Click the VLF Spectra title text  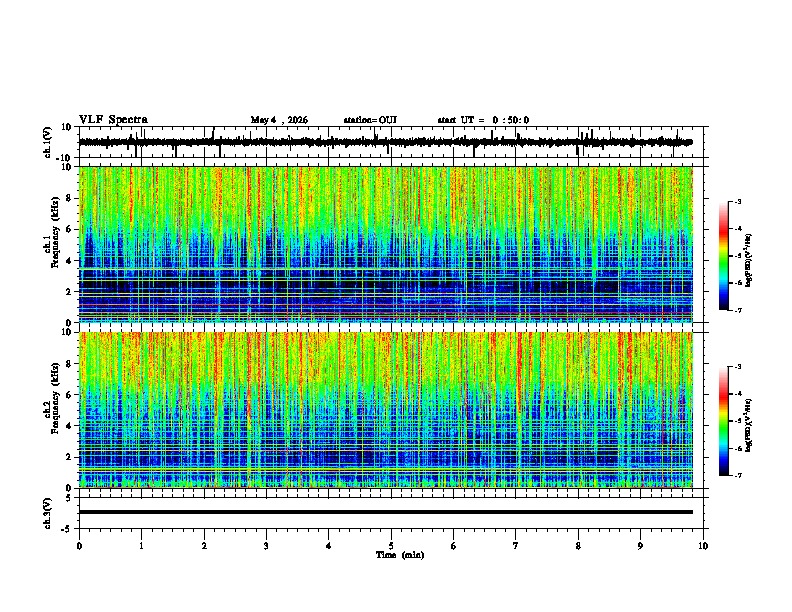pos(113,120)
